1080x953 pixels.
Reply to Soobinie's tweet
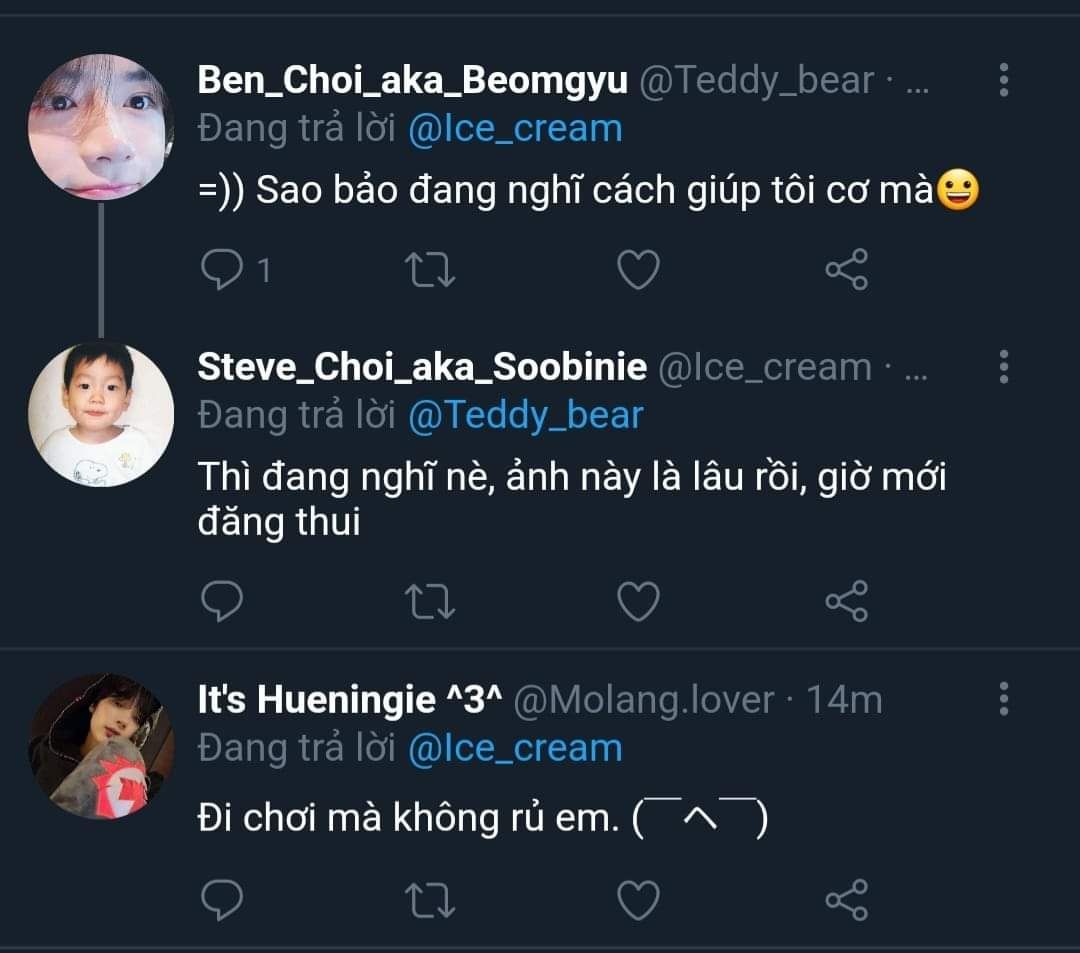click(223, 600)
